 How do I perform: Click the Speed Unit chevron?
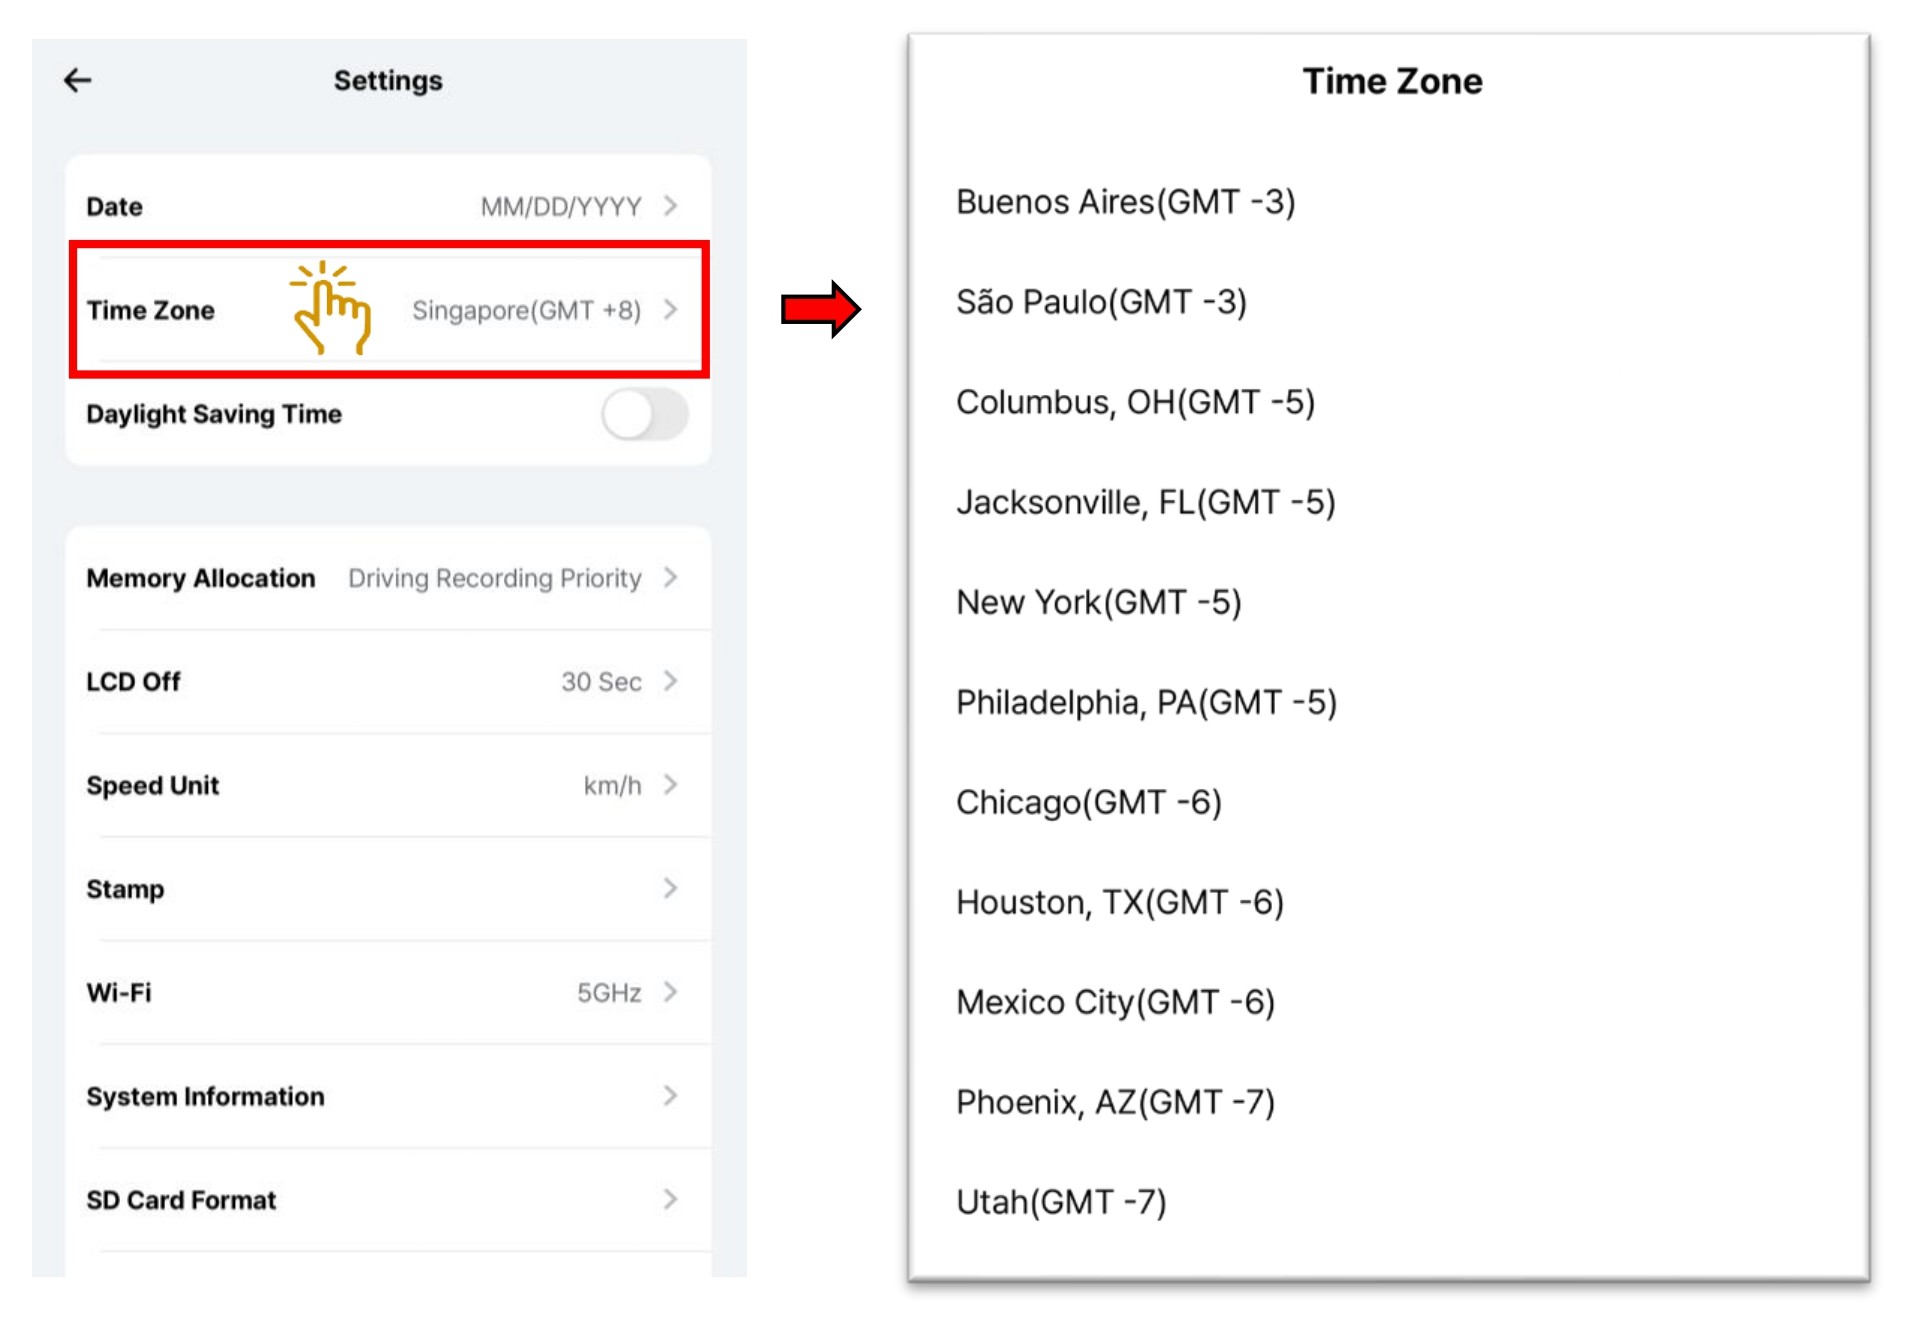[671, 785]
